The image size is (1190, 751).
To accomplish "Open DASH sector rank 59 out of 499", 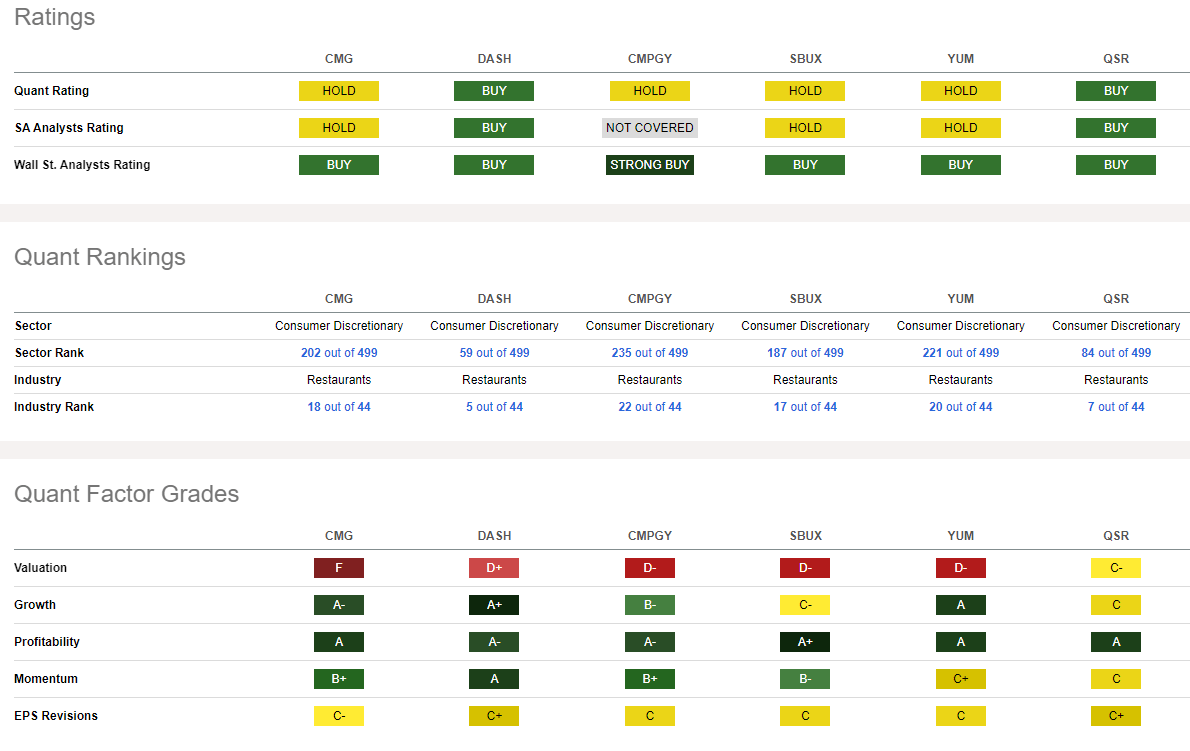I will [494, 353].
